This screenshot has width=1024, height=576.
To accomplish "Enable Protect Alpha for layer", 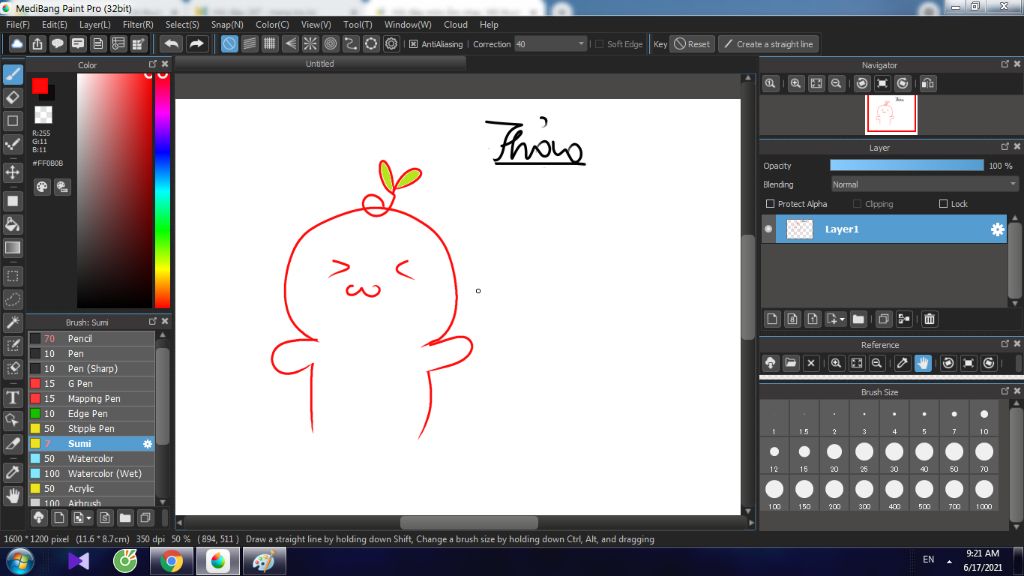I will pos(770,204).
